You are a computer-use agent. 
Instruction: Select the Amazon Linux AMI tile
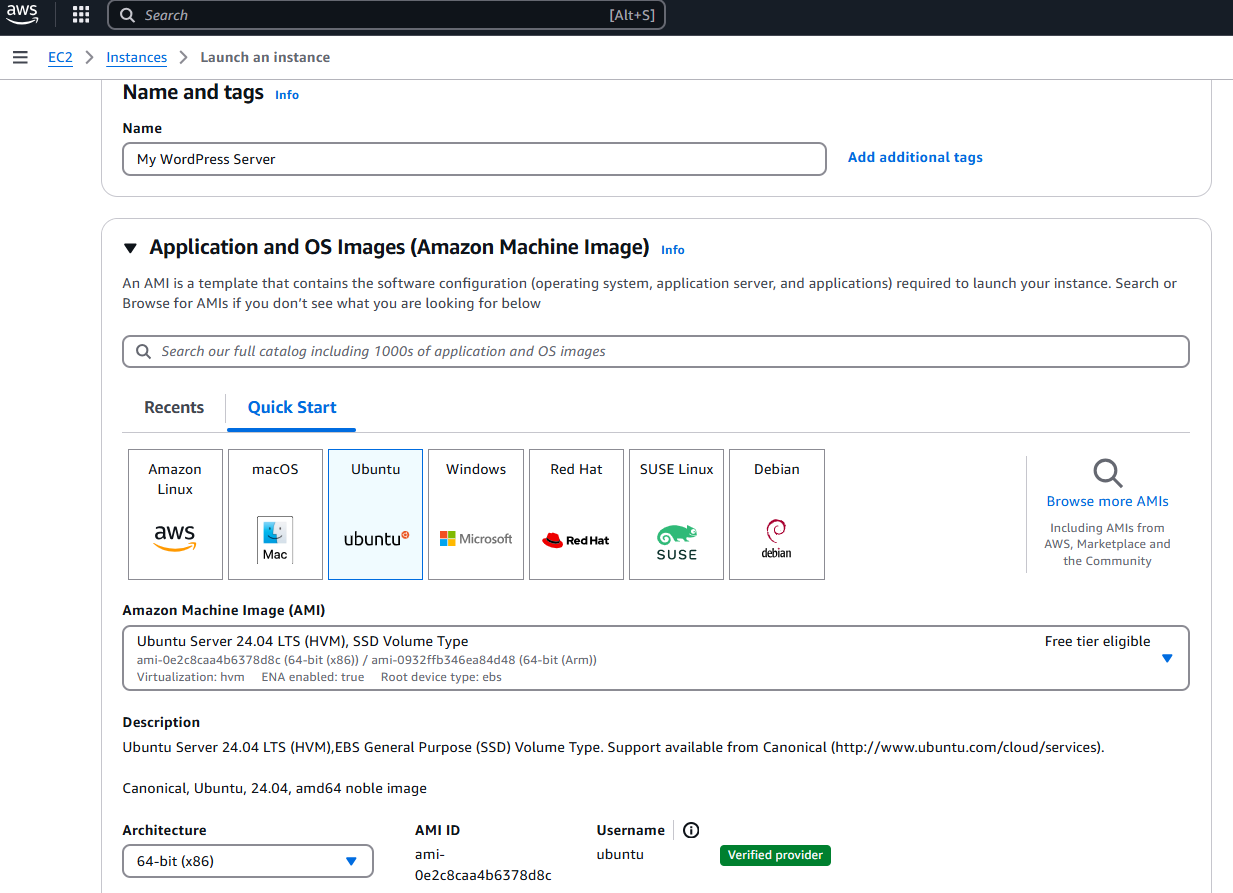point(175,514)
